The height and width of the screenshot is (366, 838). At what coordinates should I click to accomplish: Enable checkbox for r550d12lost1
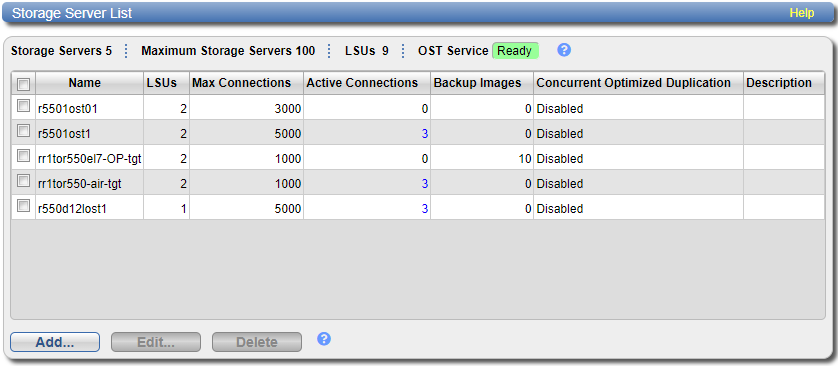[x=23, y=206]
